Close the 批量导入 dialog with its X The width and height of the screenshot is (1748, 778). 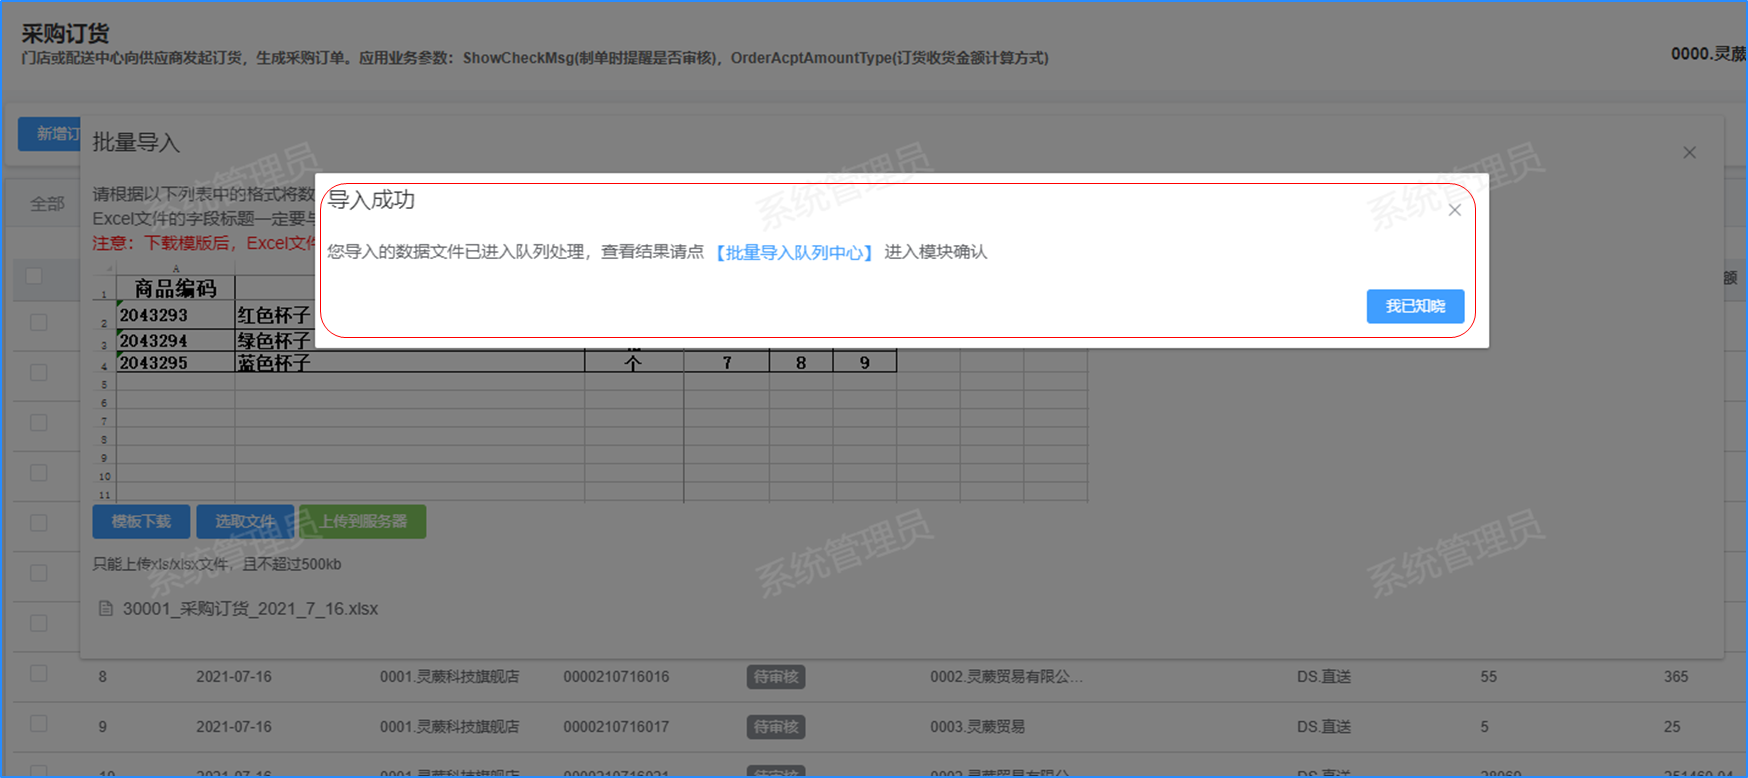(x=1689, y=153)
